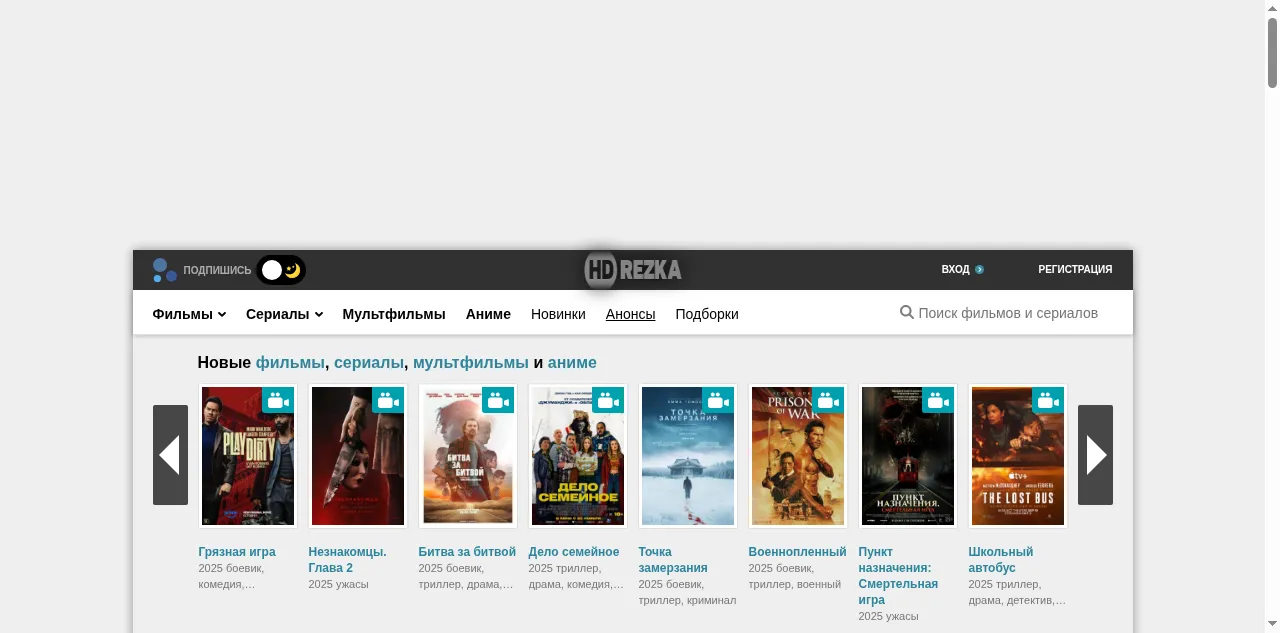The image size is (1280, 633).
Task: Open the Аниме menu item
Action: (x=488, y=314)
